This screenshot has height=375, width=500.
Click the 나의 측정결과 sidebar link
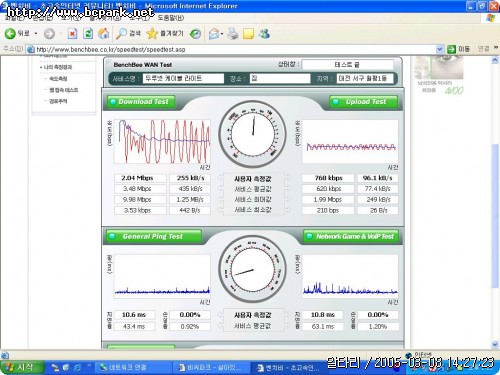pos(58,67)
